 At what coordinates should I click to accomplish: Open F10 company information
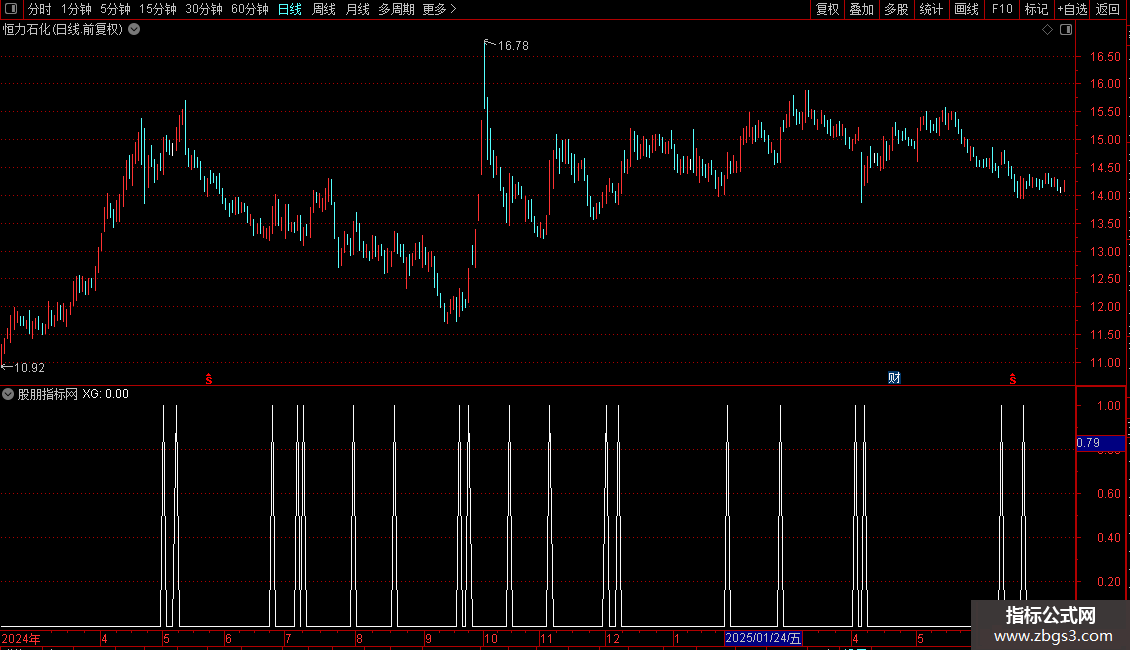click(x=1002, y=9)
